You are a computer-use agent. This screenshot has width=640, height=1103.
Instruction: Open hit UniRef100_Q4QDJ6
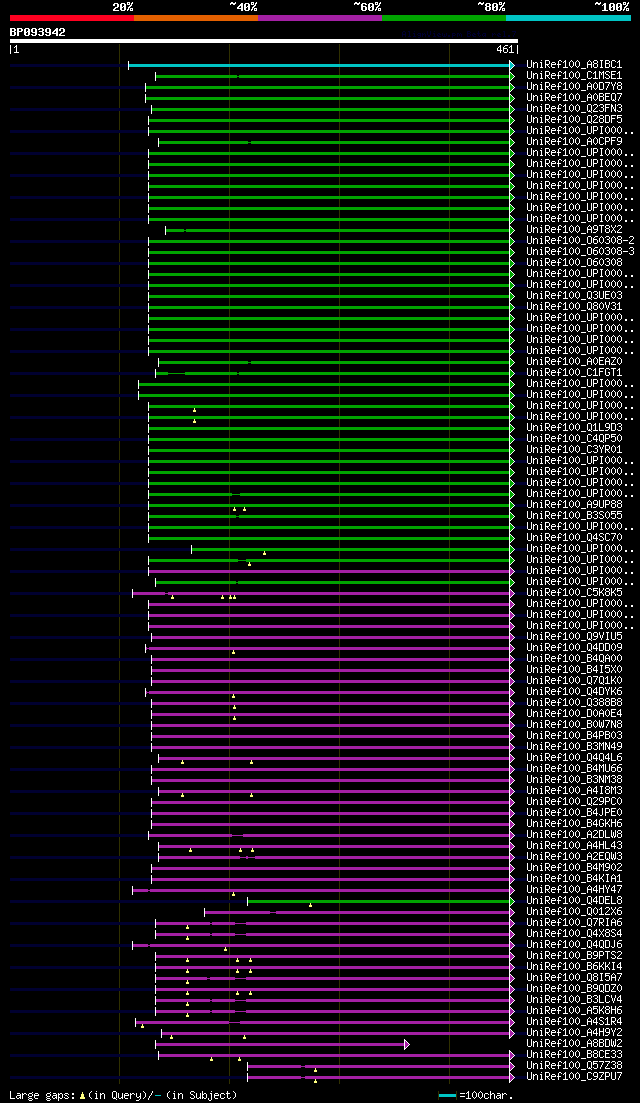point(574,945)
